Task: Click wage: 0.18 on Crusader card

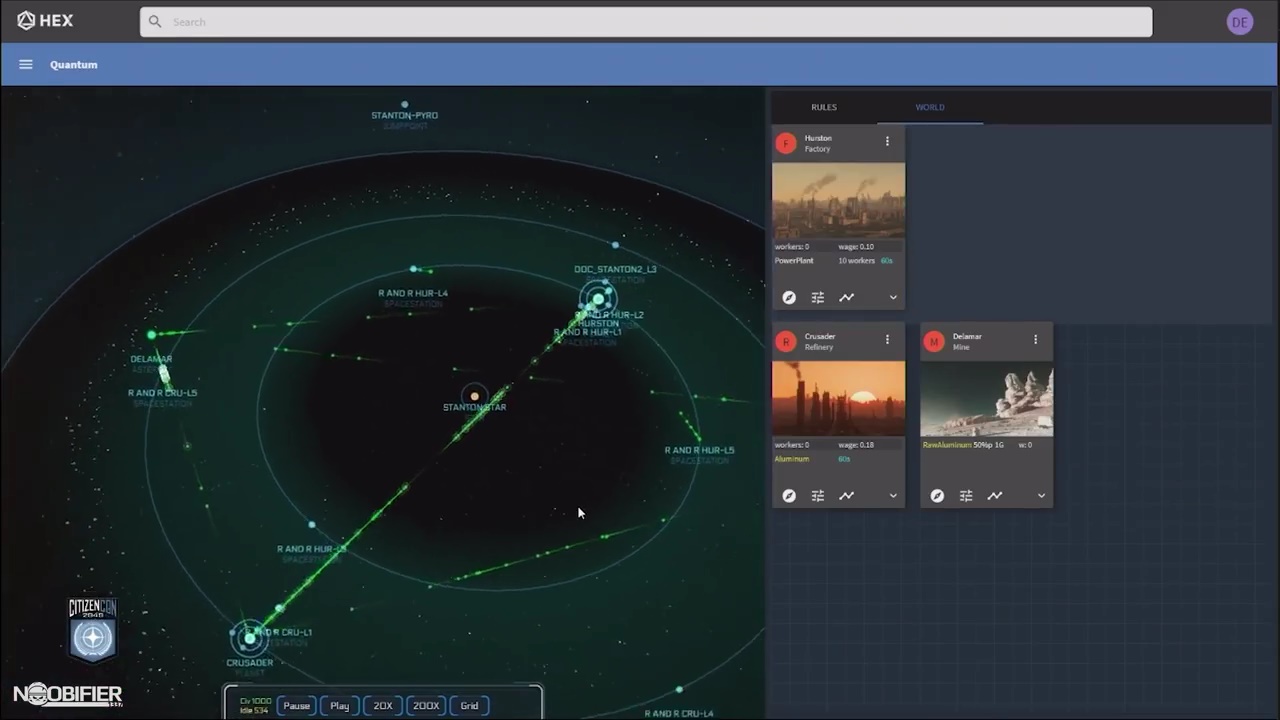Action: point(856,444)
